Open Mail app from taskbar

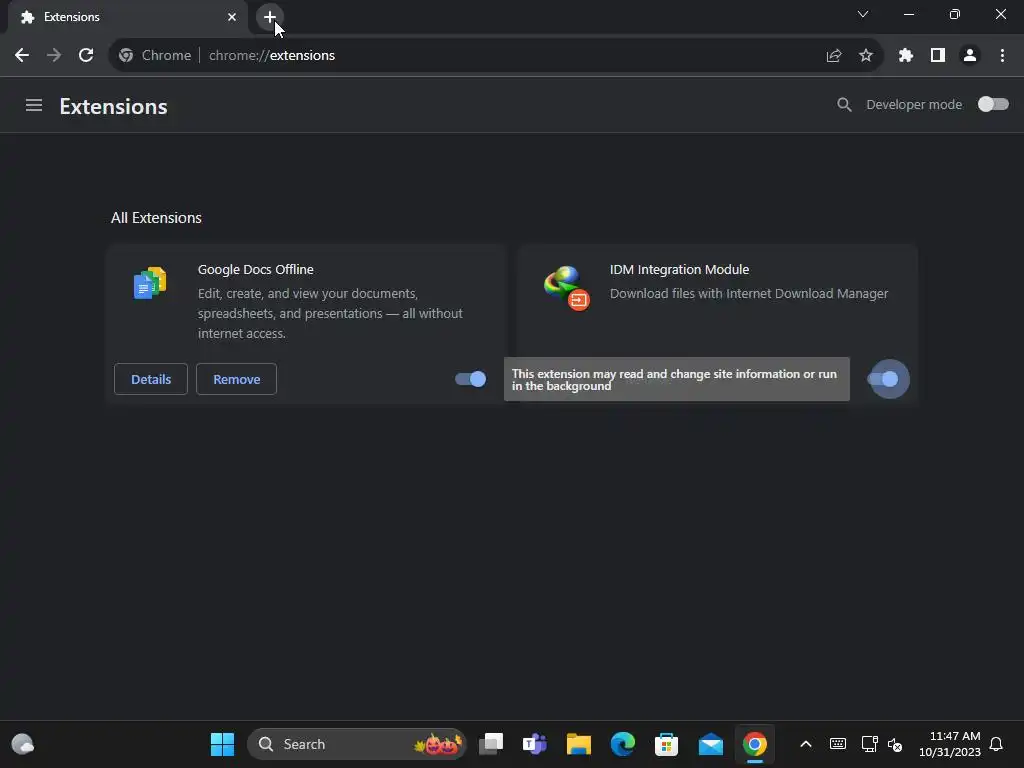(x=711, y=744)
